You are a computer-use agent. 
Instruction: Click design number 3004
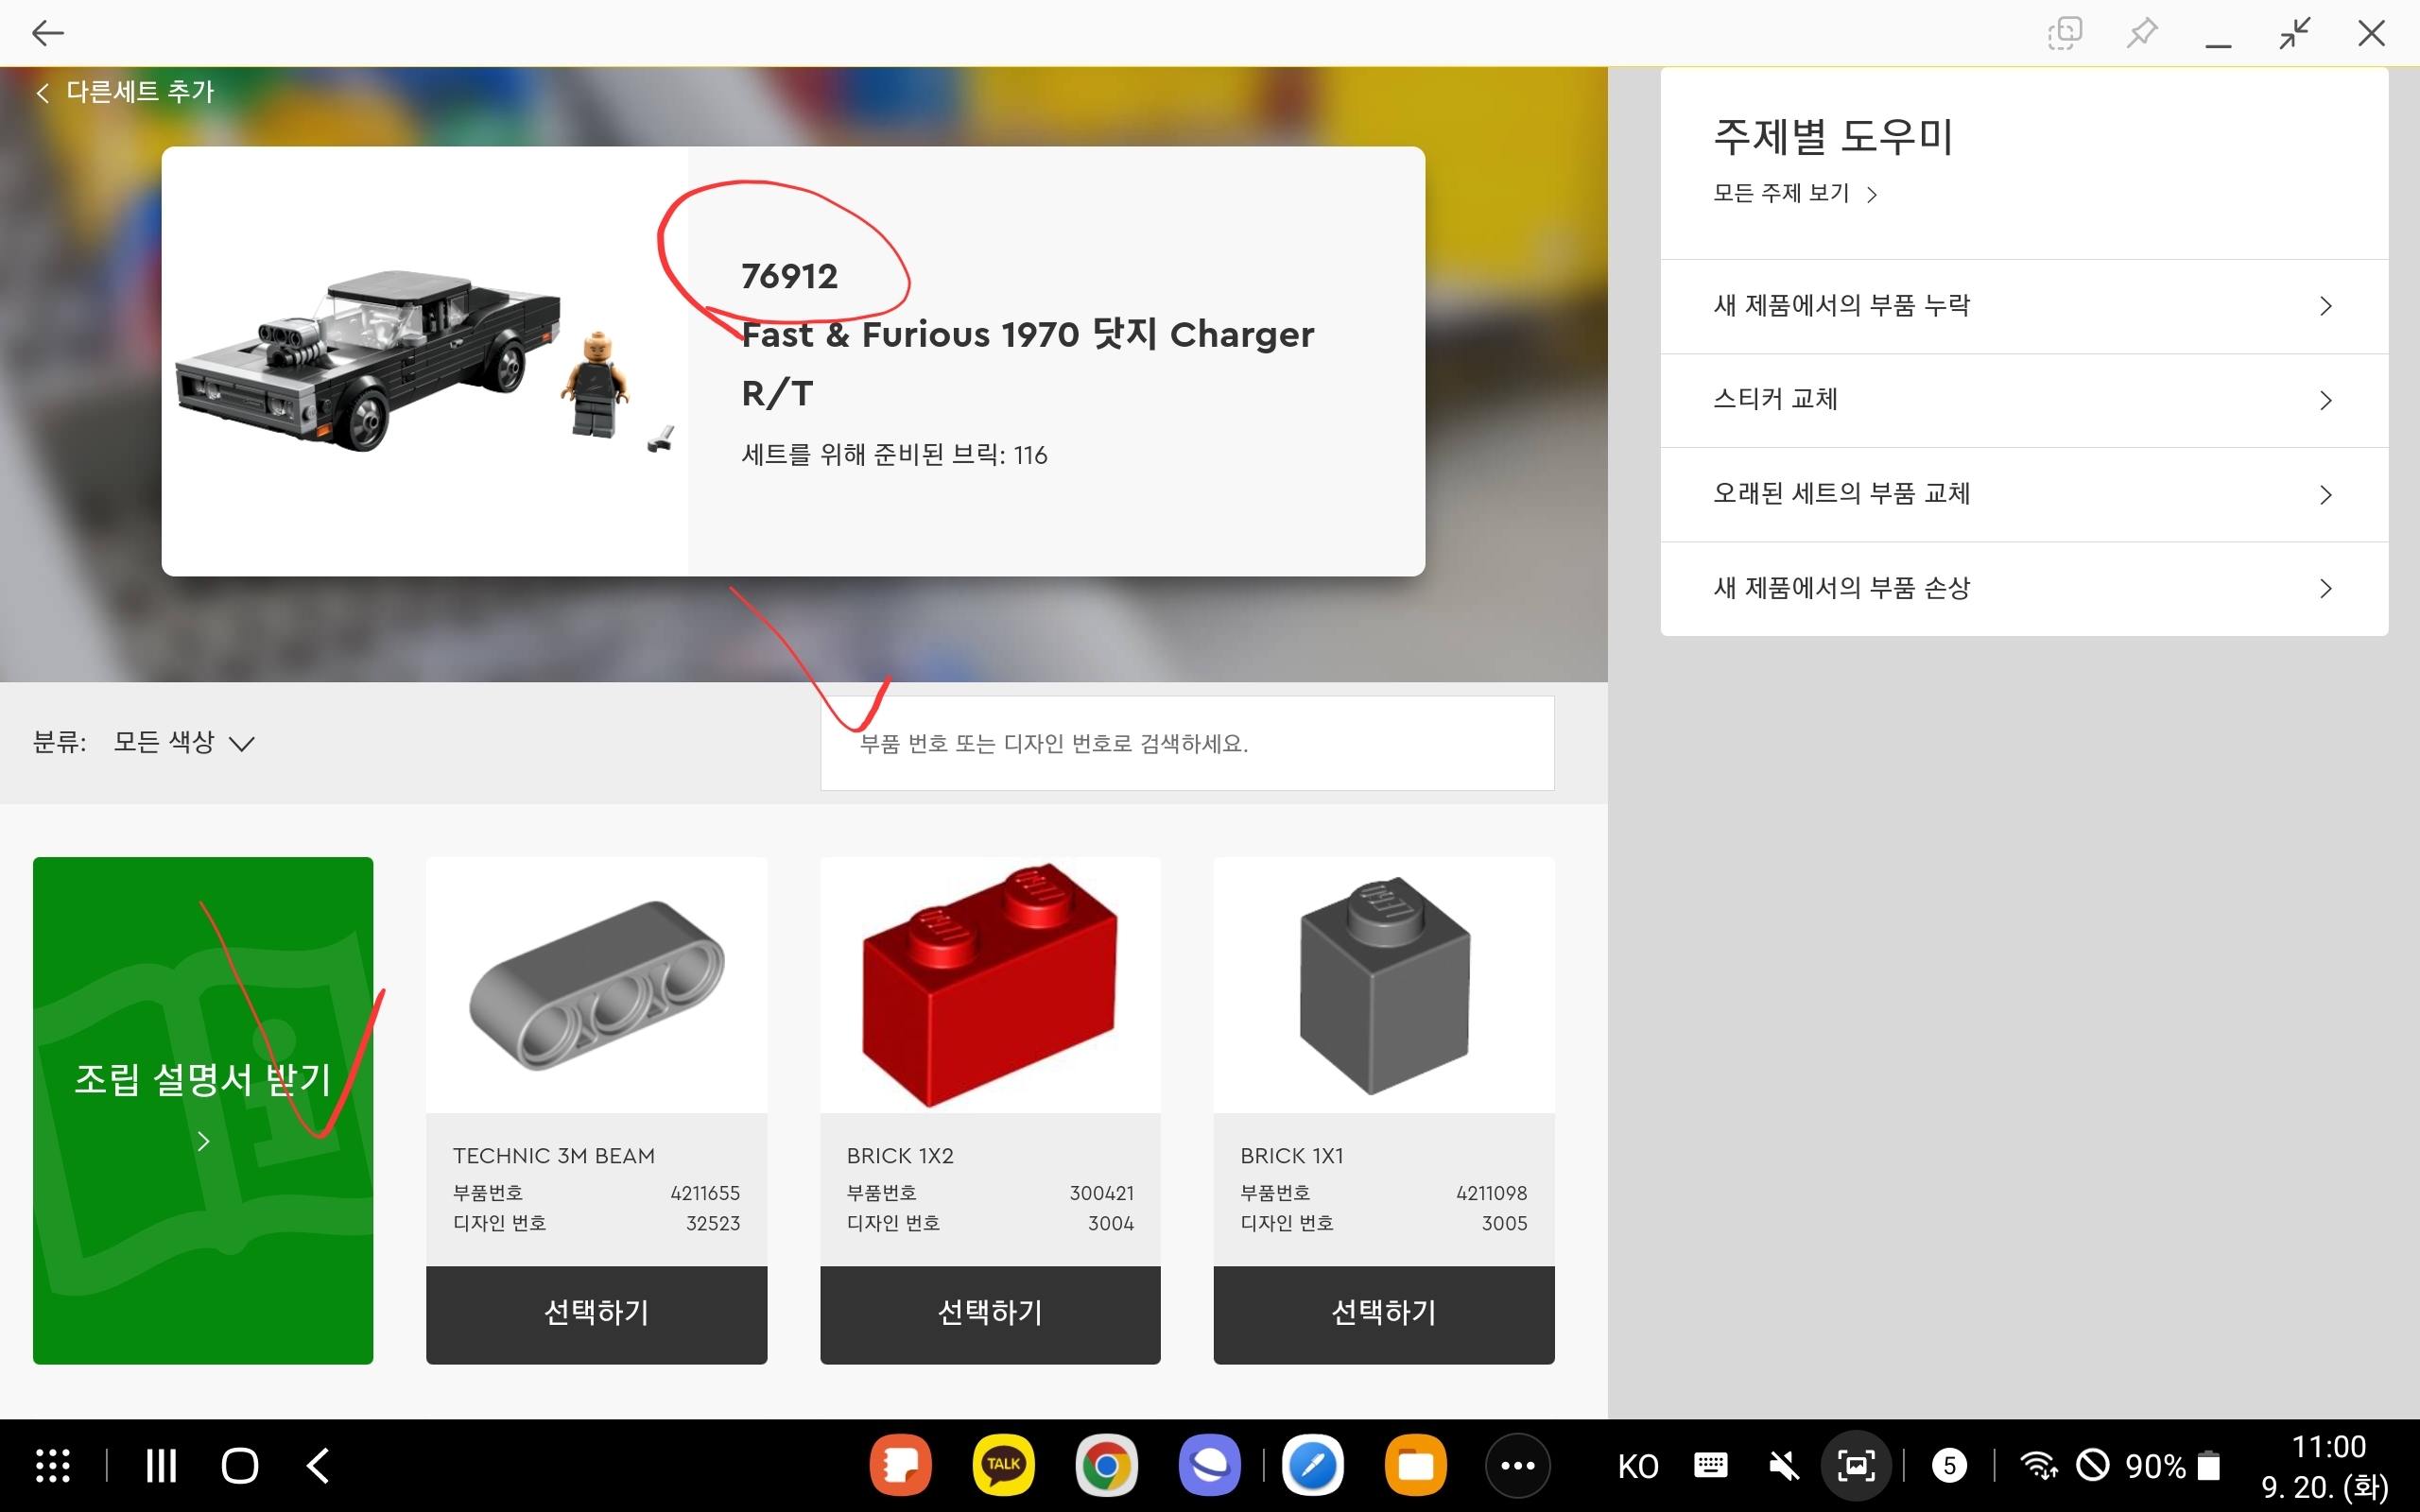click(1111, 1223)
